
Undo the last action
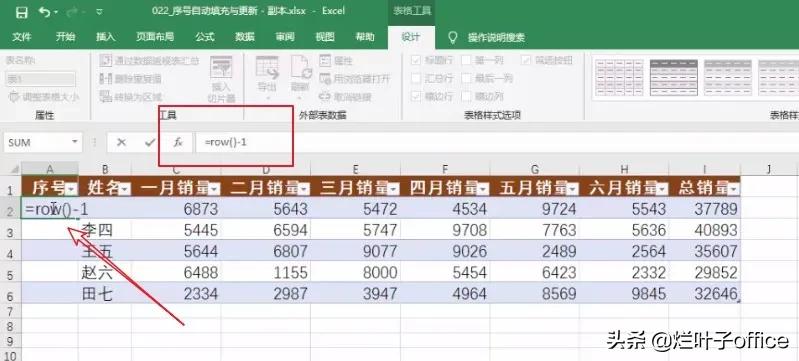click(45, 11)
